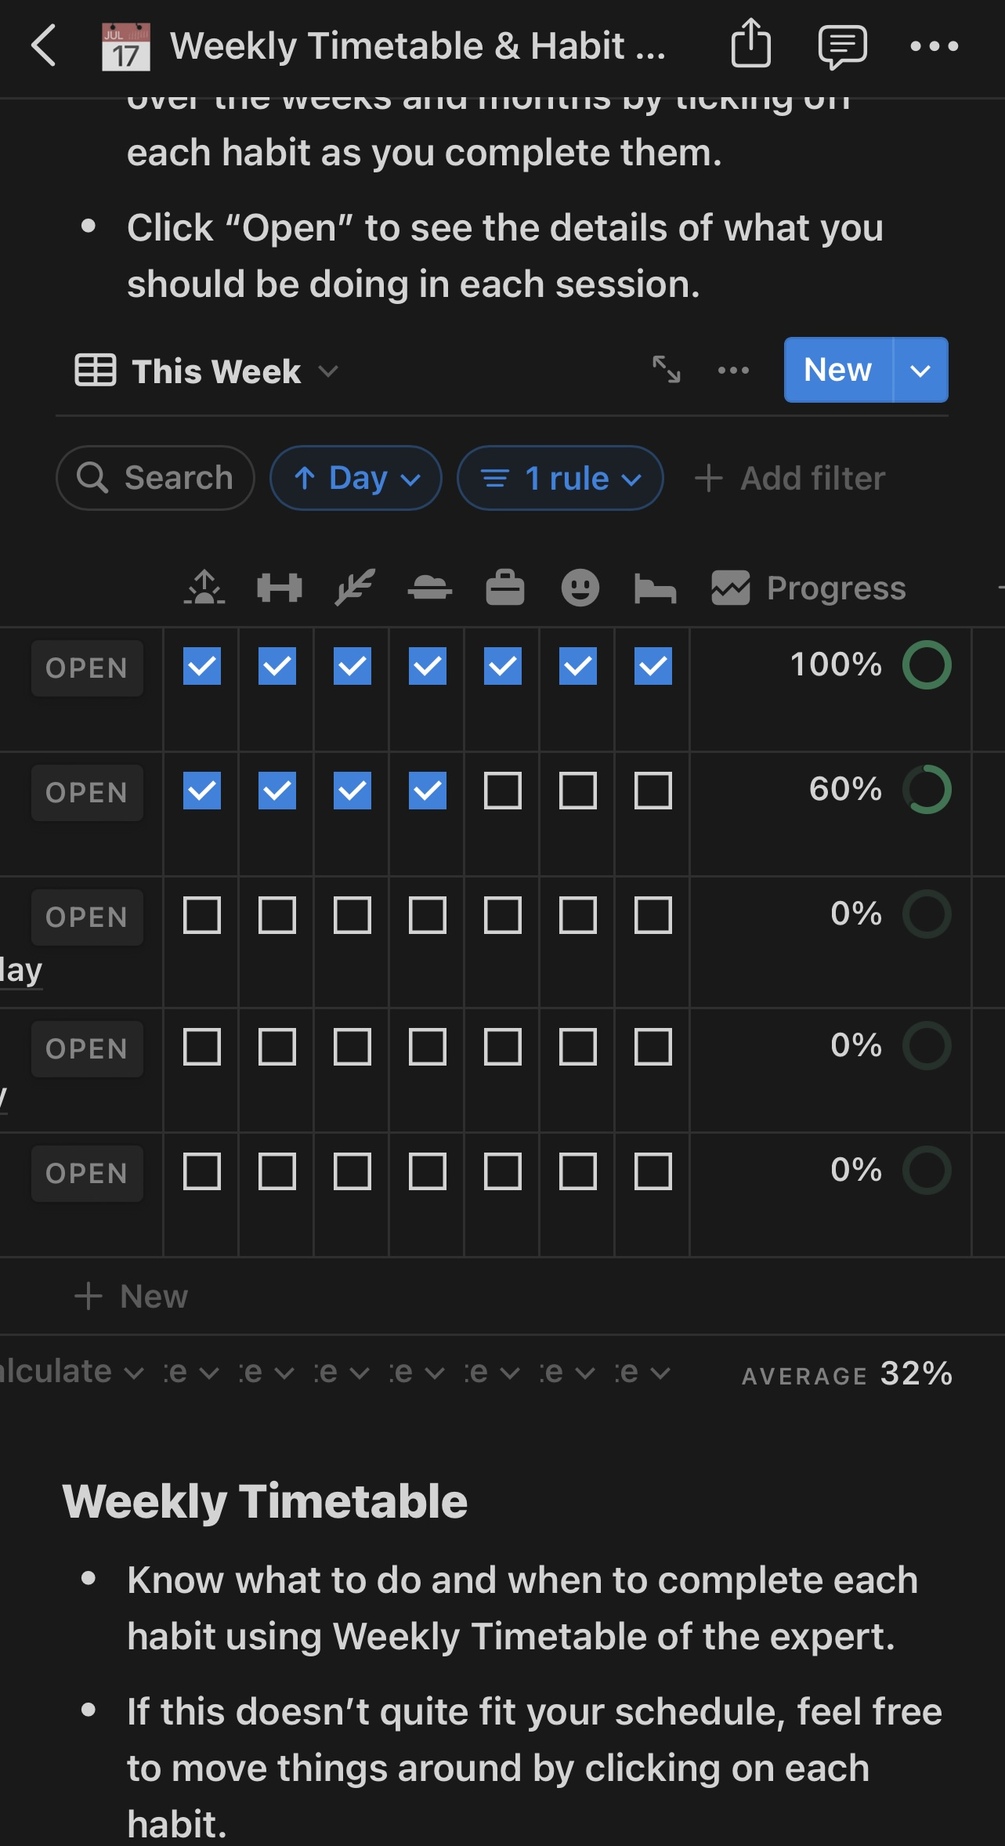The height and width of the screenshot is (1846, 1005).
Task: Open the page three-dot menu
Action: coord(934,46)
